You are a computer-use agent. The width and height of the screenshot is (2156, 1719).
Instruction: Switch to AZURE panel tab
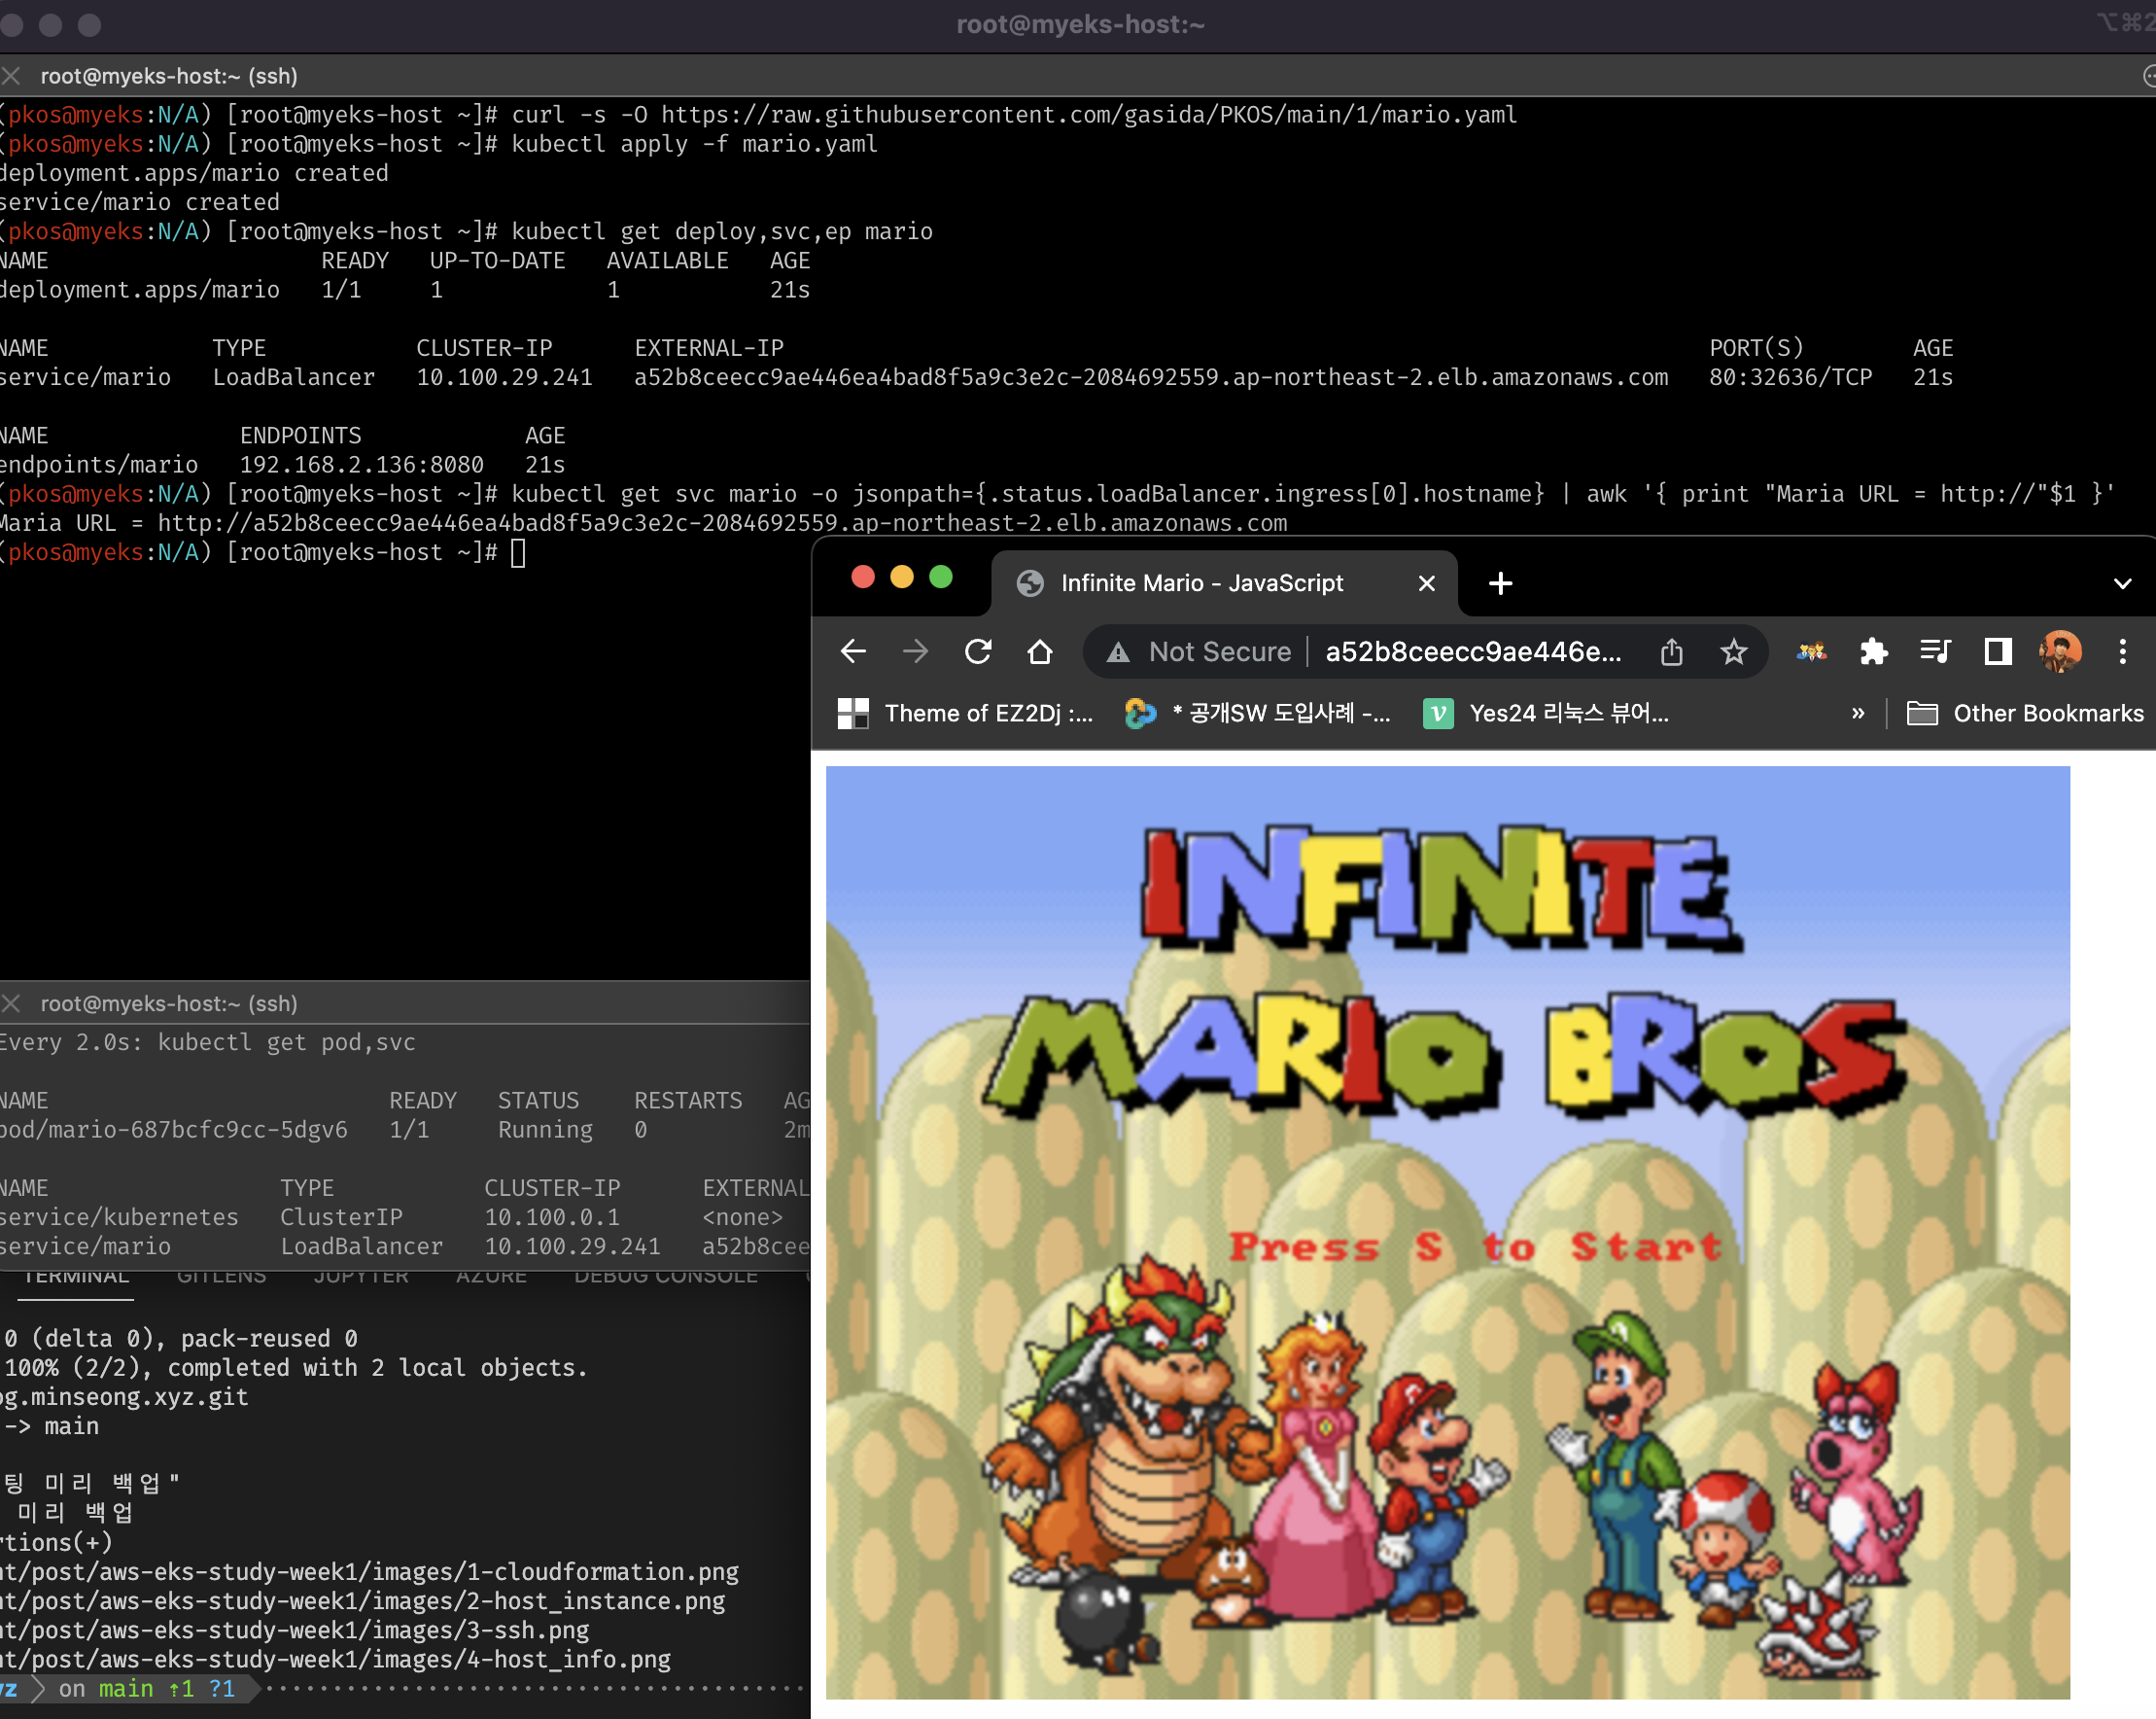[491, 1277]
